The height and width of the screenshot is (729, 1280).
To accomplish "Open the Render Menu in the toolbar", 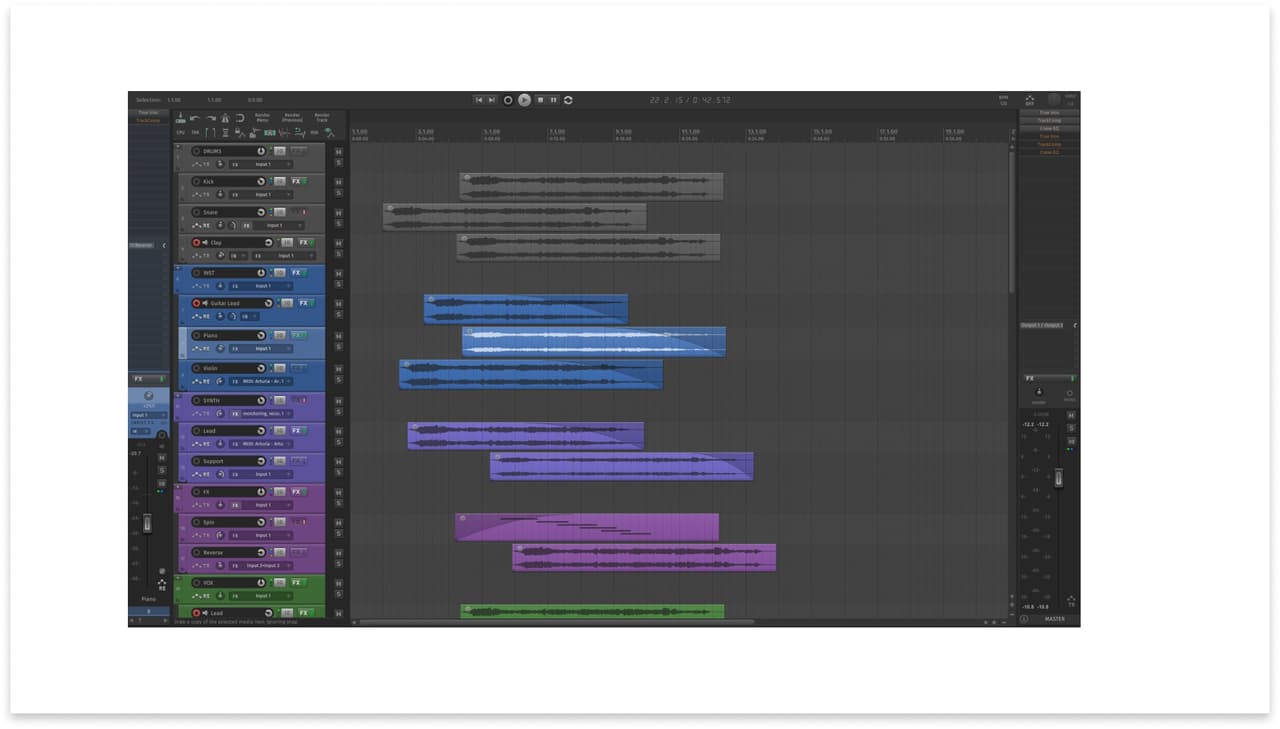I will pyautogui.click(x=262, y=118).
